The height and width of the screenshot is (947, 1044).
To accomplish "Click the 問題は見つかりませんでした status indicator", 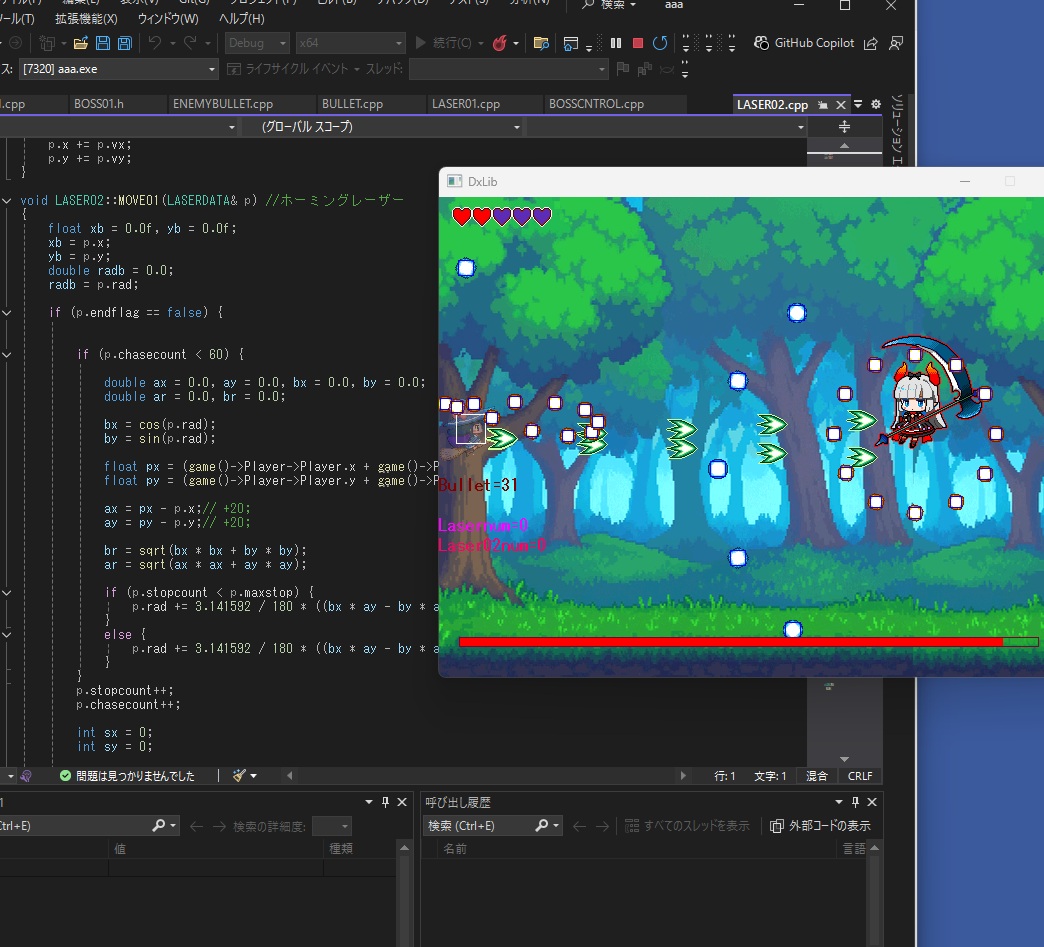I will click(x=127, y=776).
